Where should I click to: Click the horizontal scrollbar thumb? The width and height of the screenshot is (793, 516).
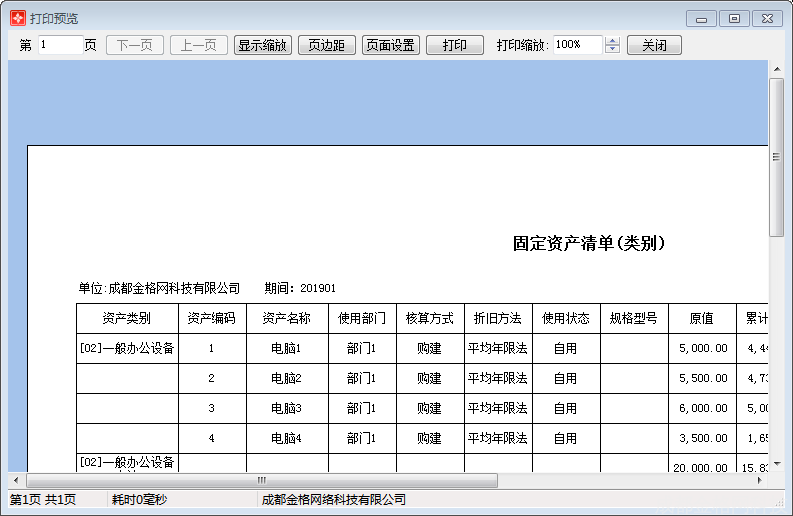click(292, 481)
